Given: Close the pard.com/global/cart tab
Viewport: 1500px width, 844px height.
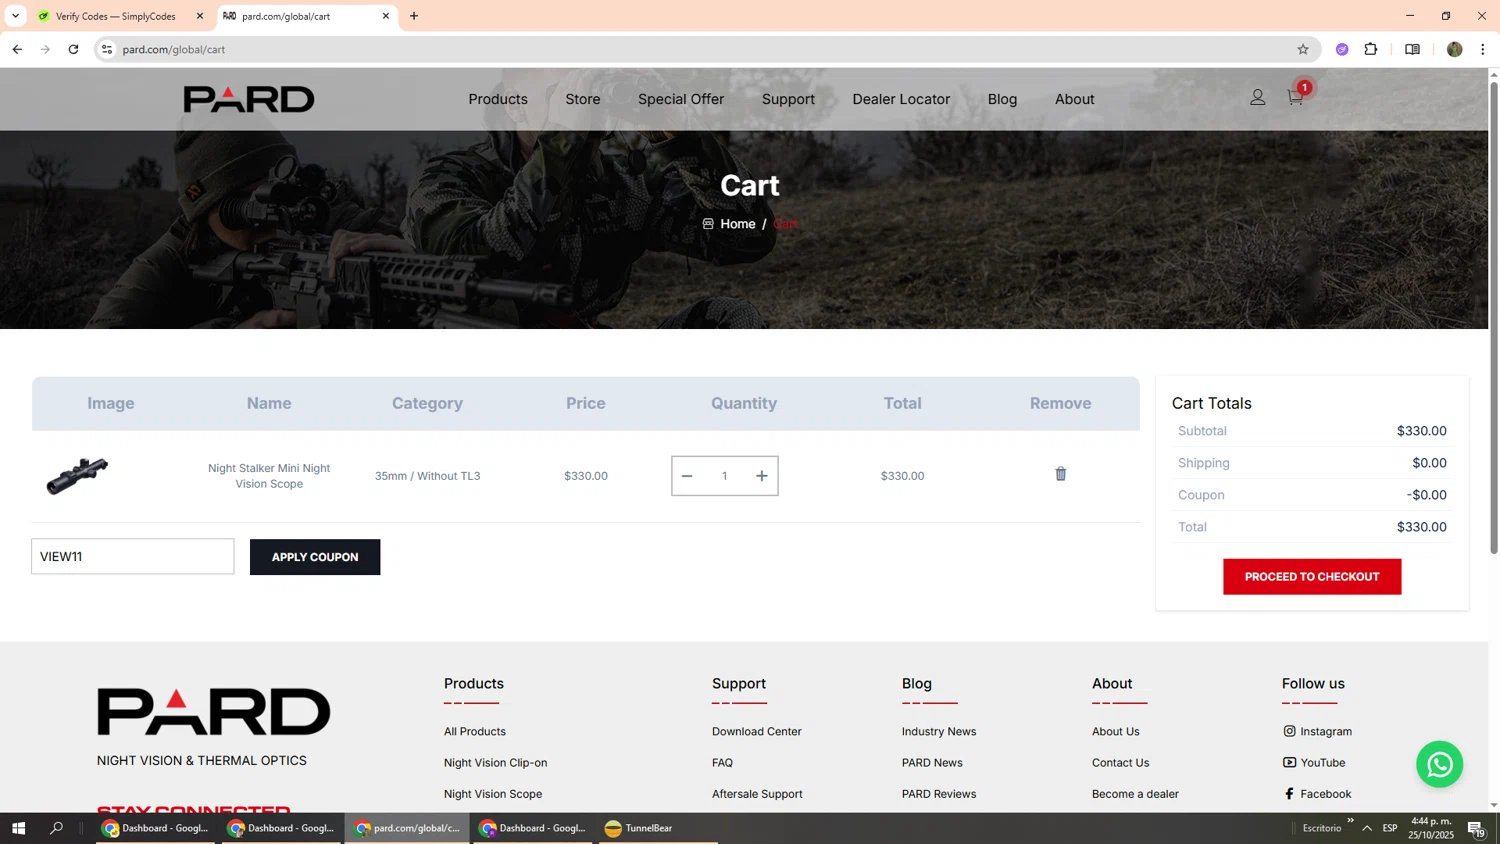Looking at the screenshot, I should point(386,16).
